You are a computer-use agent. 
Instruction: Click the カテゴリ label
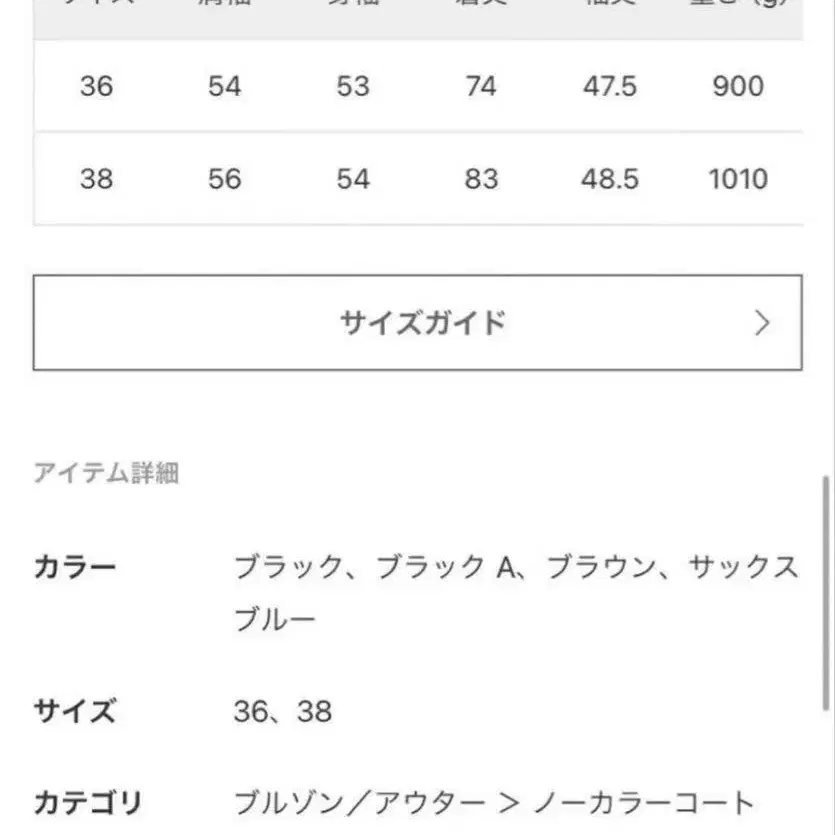(88, 802)
